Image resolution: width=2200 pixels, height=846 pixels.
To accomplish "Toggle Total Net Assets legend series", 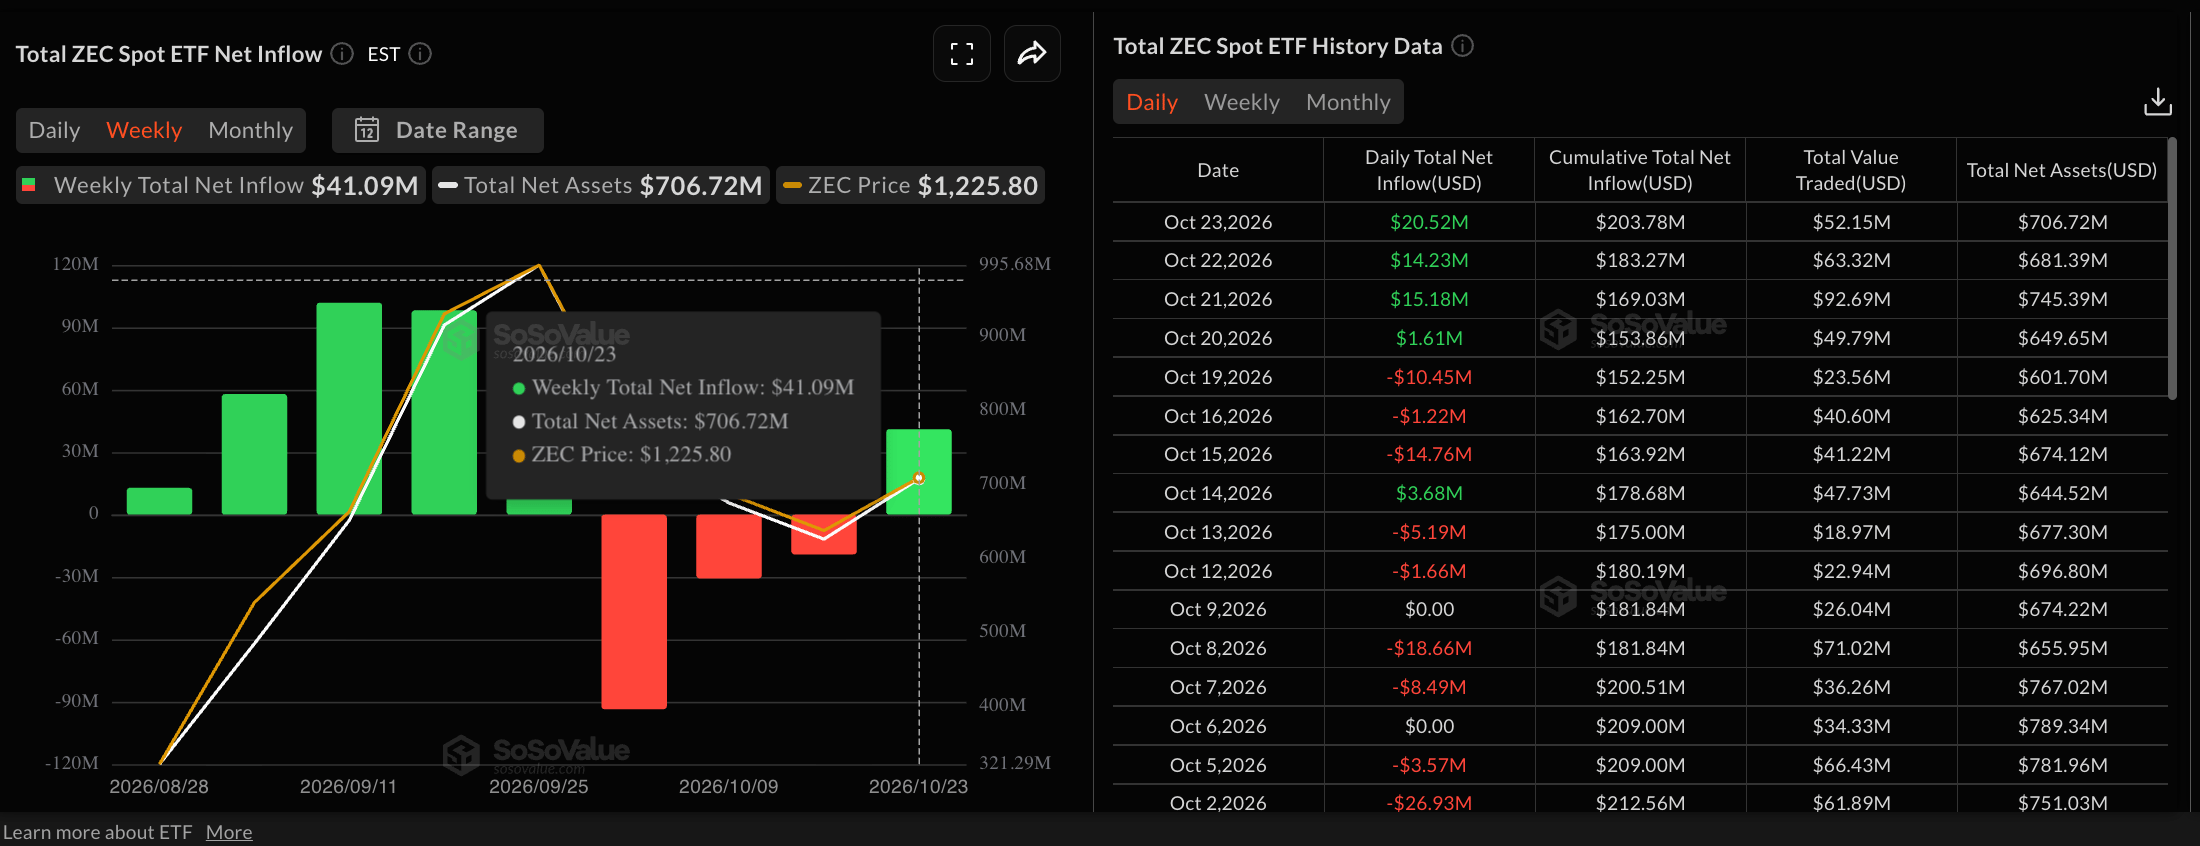I will point(601,185).
